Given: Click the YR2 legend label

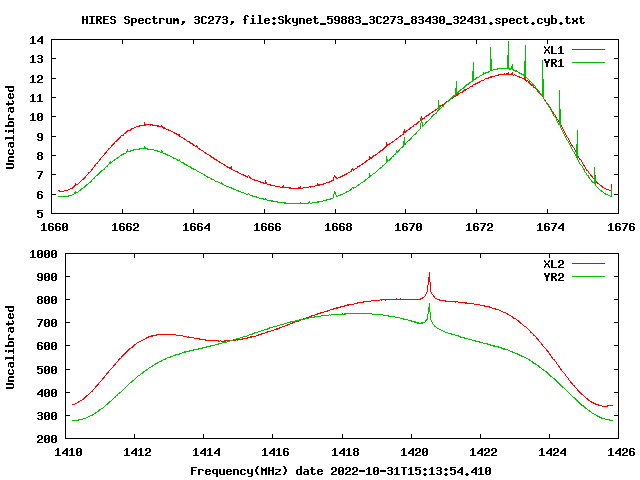Looking at the screenshot, I should (x=553, y=277).
